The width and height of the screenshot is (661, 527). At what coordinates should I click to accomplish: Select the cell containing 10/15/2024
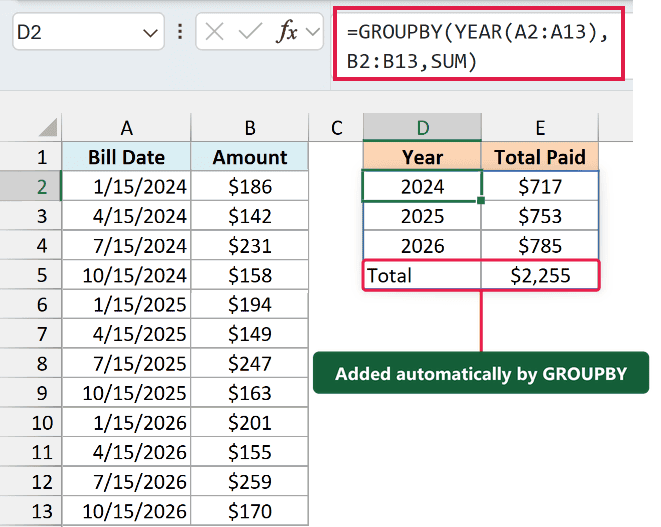coord(126,275)
